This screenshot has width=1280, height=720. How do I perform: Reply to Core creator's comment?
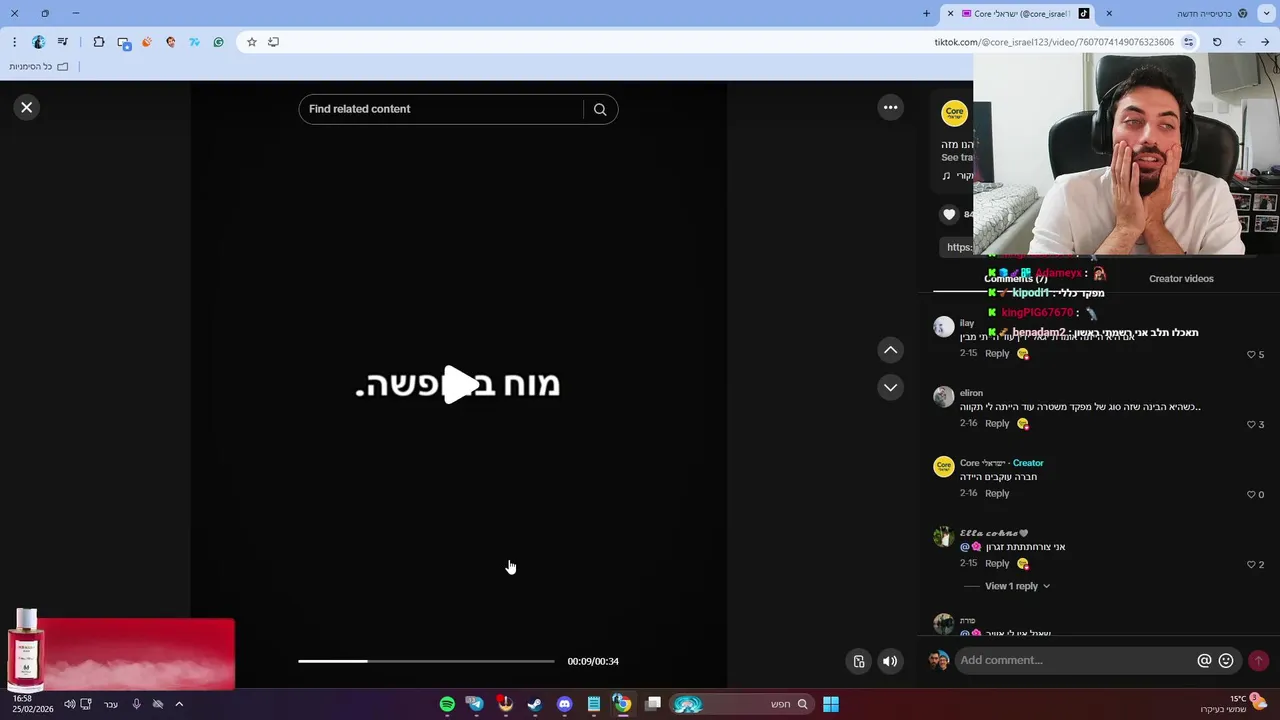[x=997, y=494]
